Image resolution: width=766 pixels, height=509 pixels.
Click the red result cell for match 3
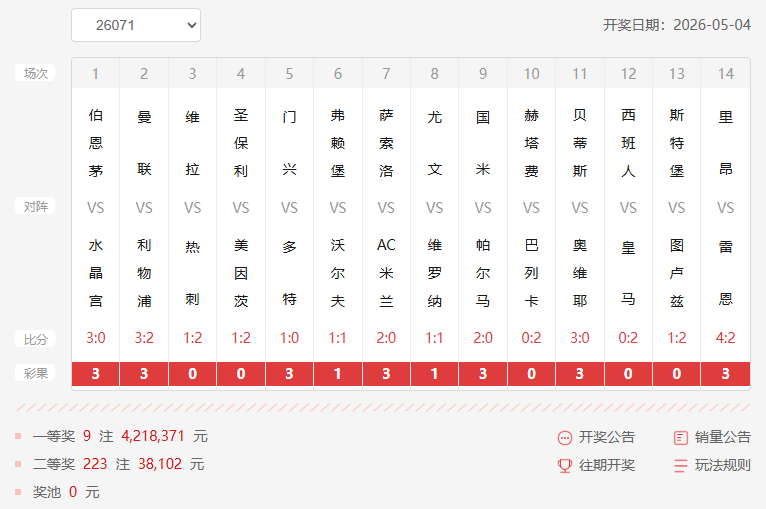pos(192,374)
